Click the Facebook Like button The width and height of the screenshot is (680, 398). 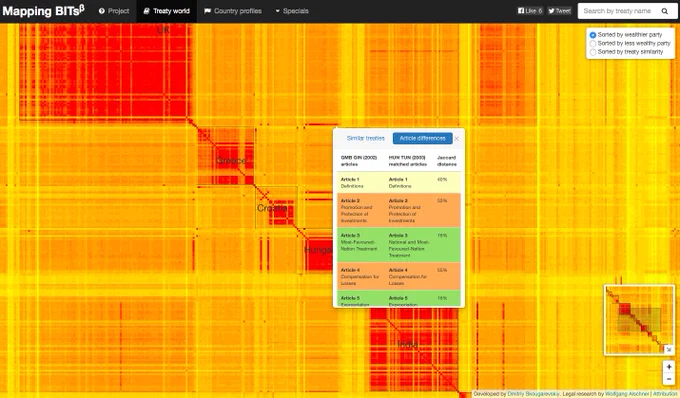click(530, 11)
